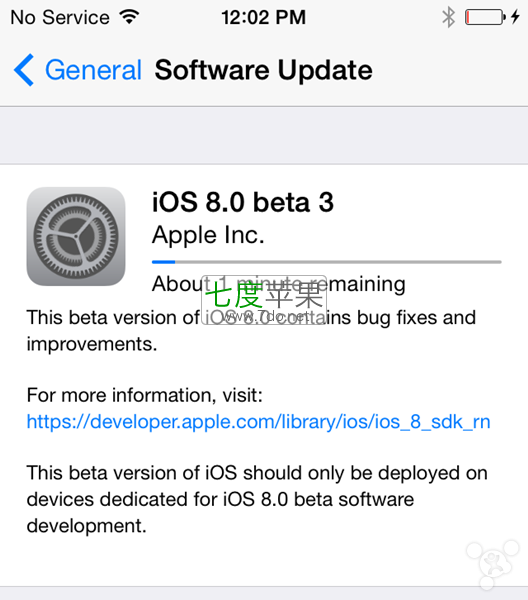The width and height of the screenshot is (528, 600).
Task: Tap the Wi-Fi status icon
Action: [129, 17]
